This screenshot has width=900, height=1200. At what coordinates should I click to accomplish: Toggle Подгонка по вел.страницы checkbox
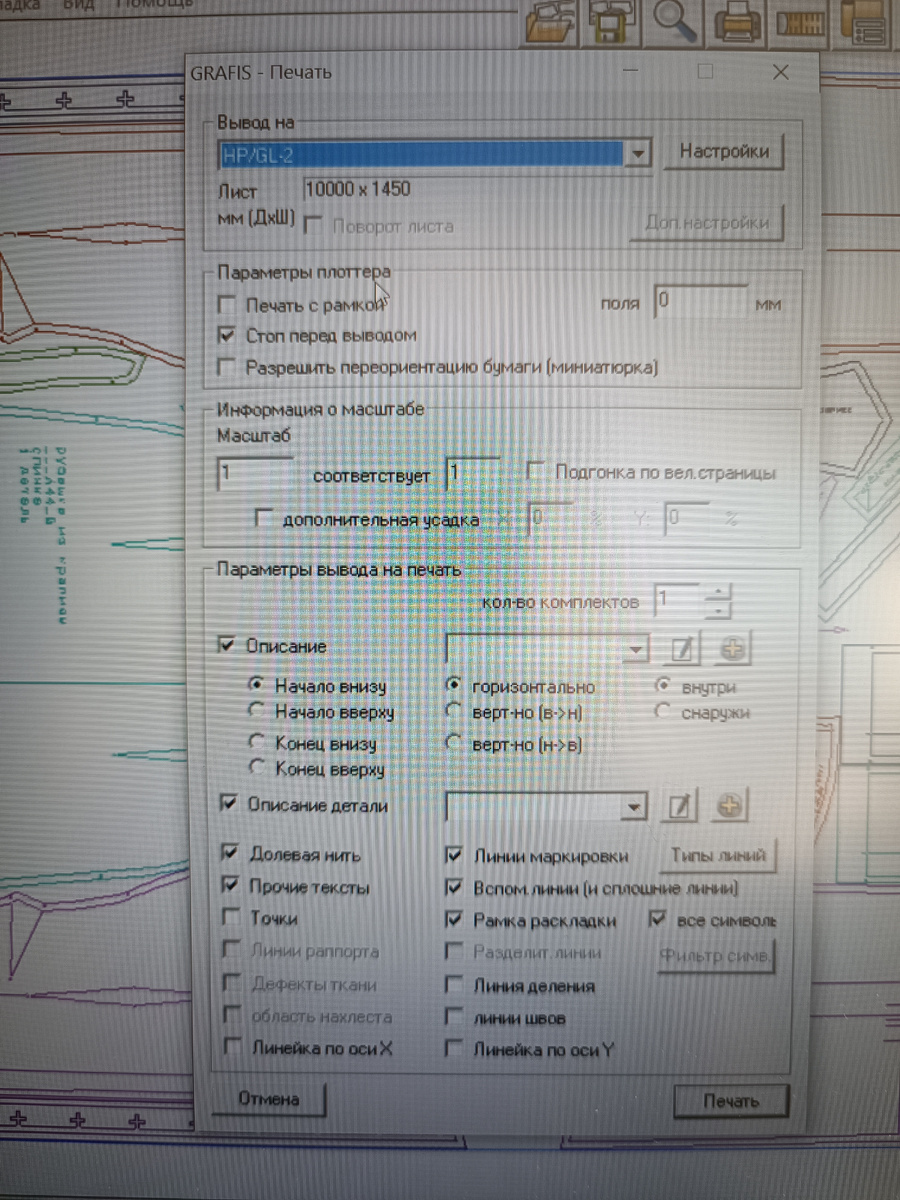pos(537,471)
